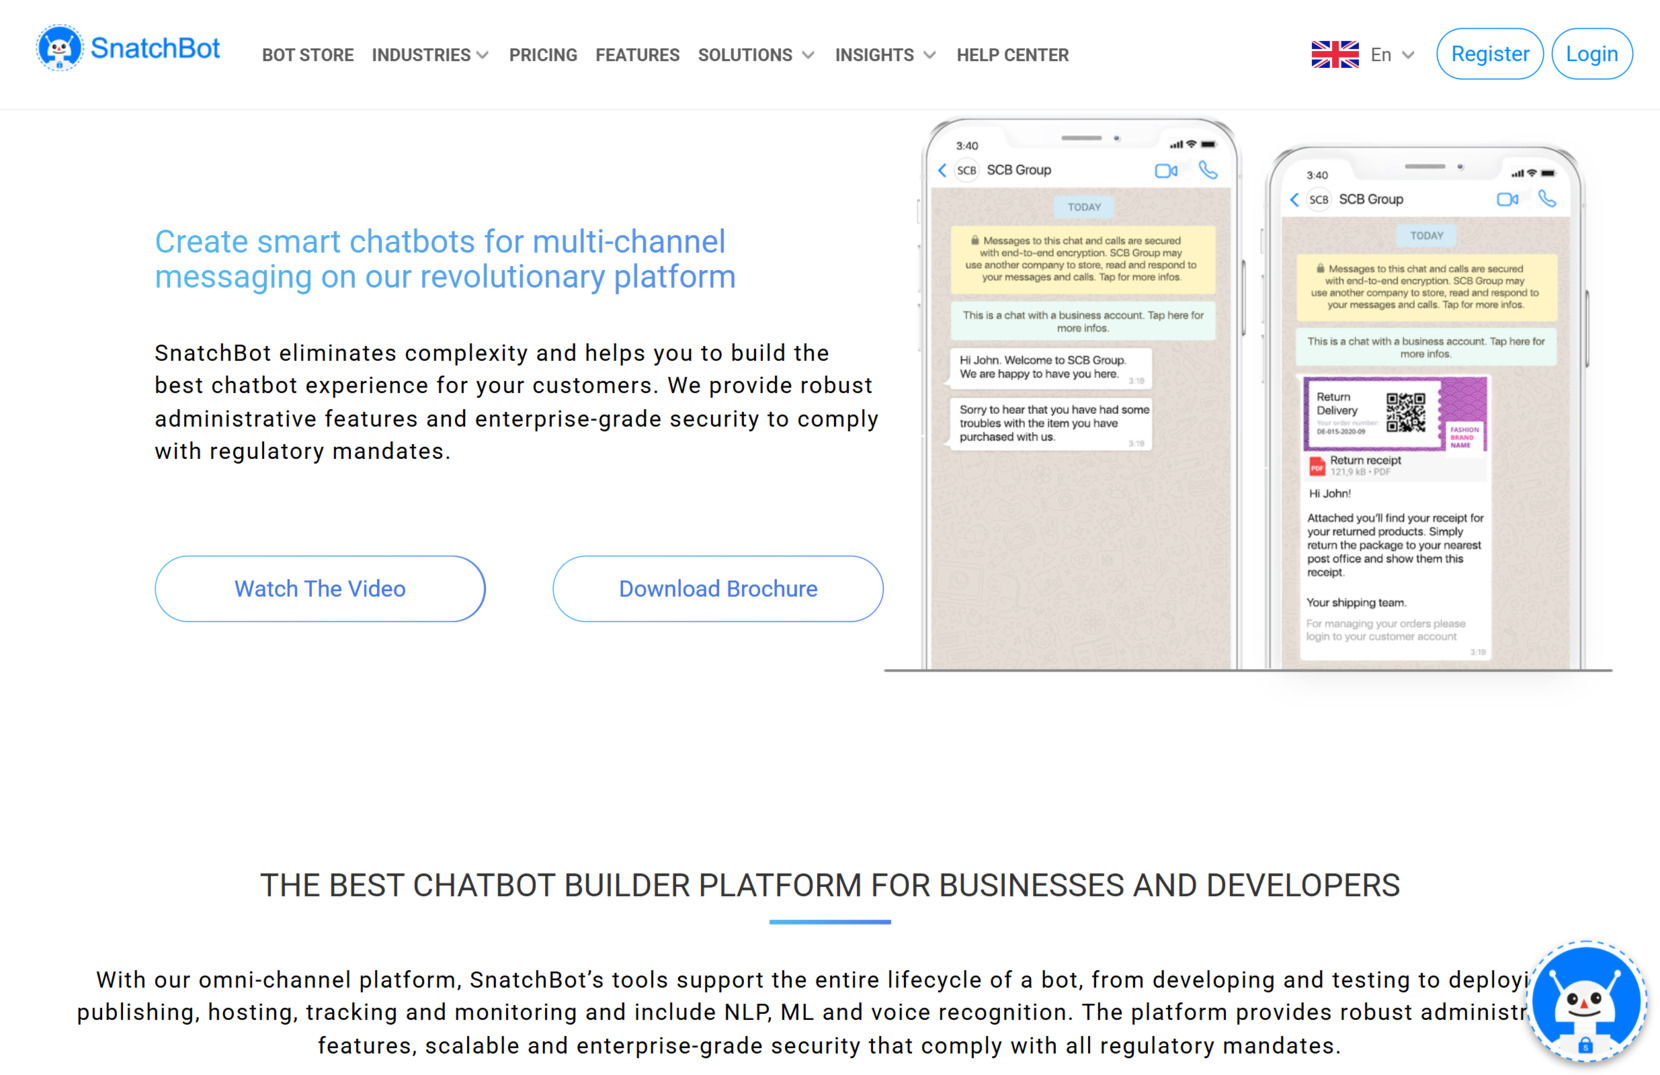Open the chatbot assistant widget

click(x=1585, y=1003)
